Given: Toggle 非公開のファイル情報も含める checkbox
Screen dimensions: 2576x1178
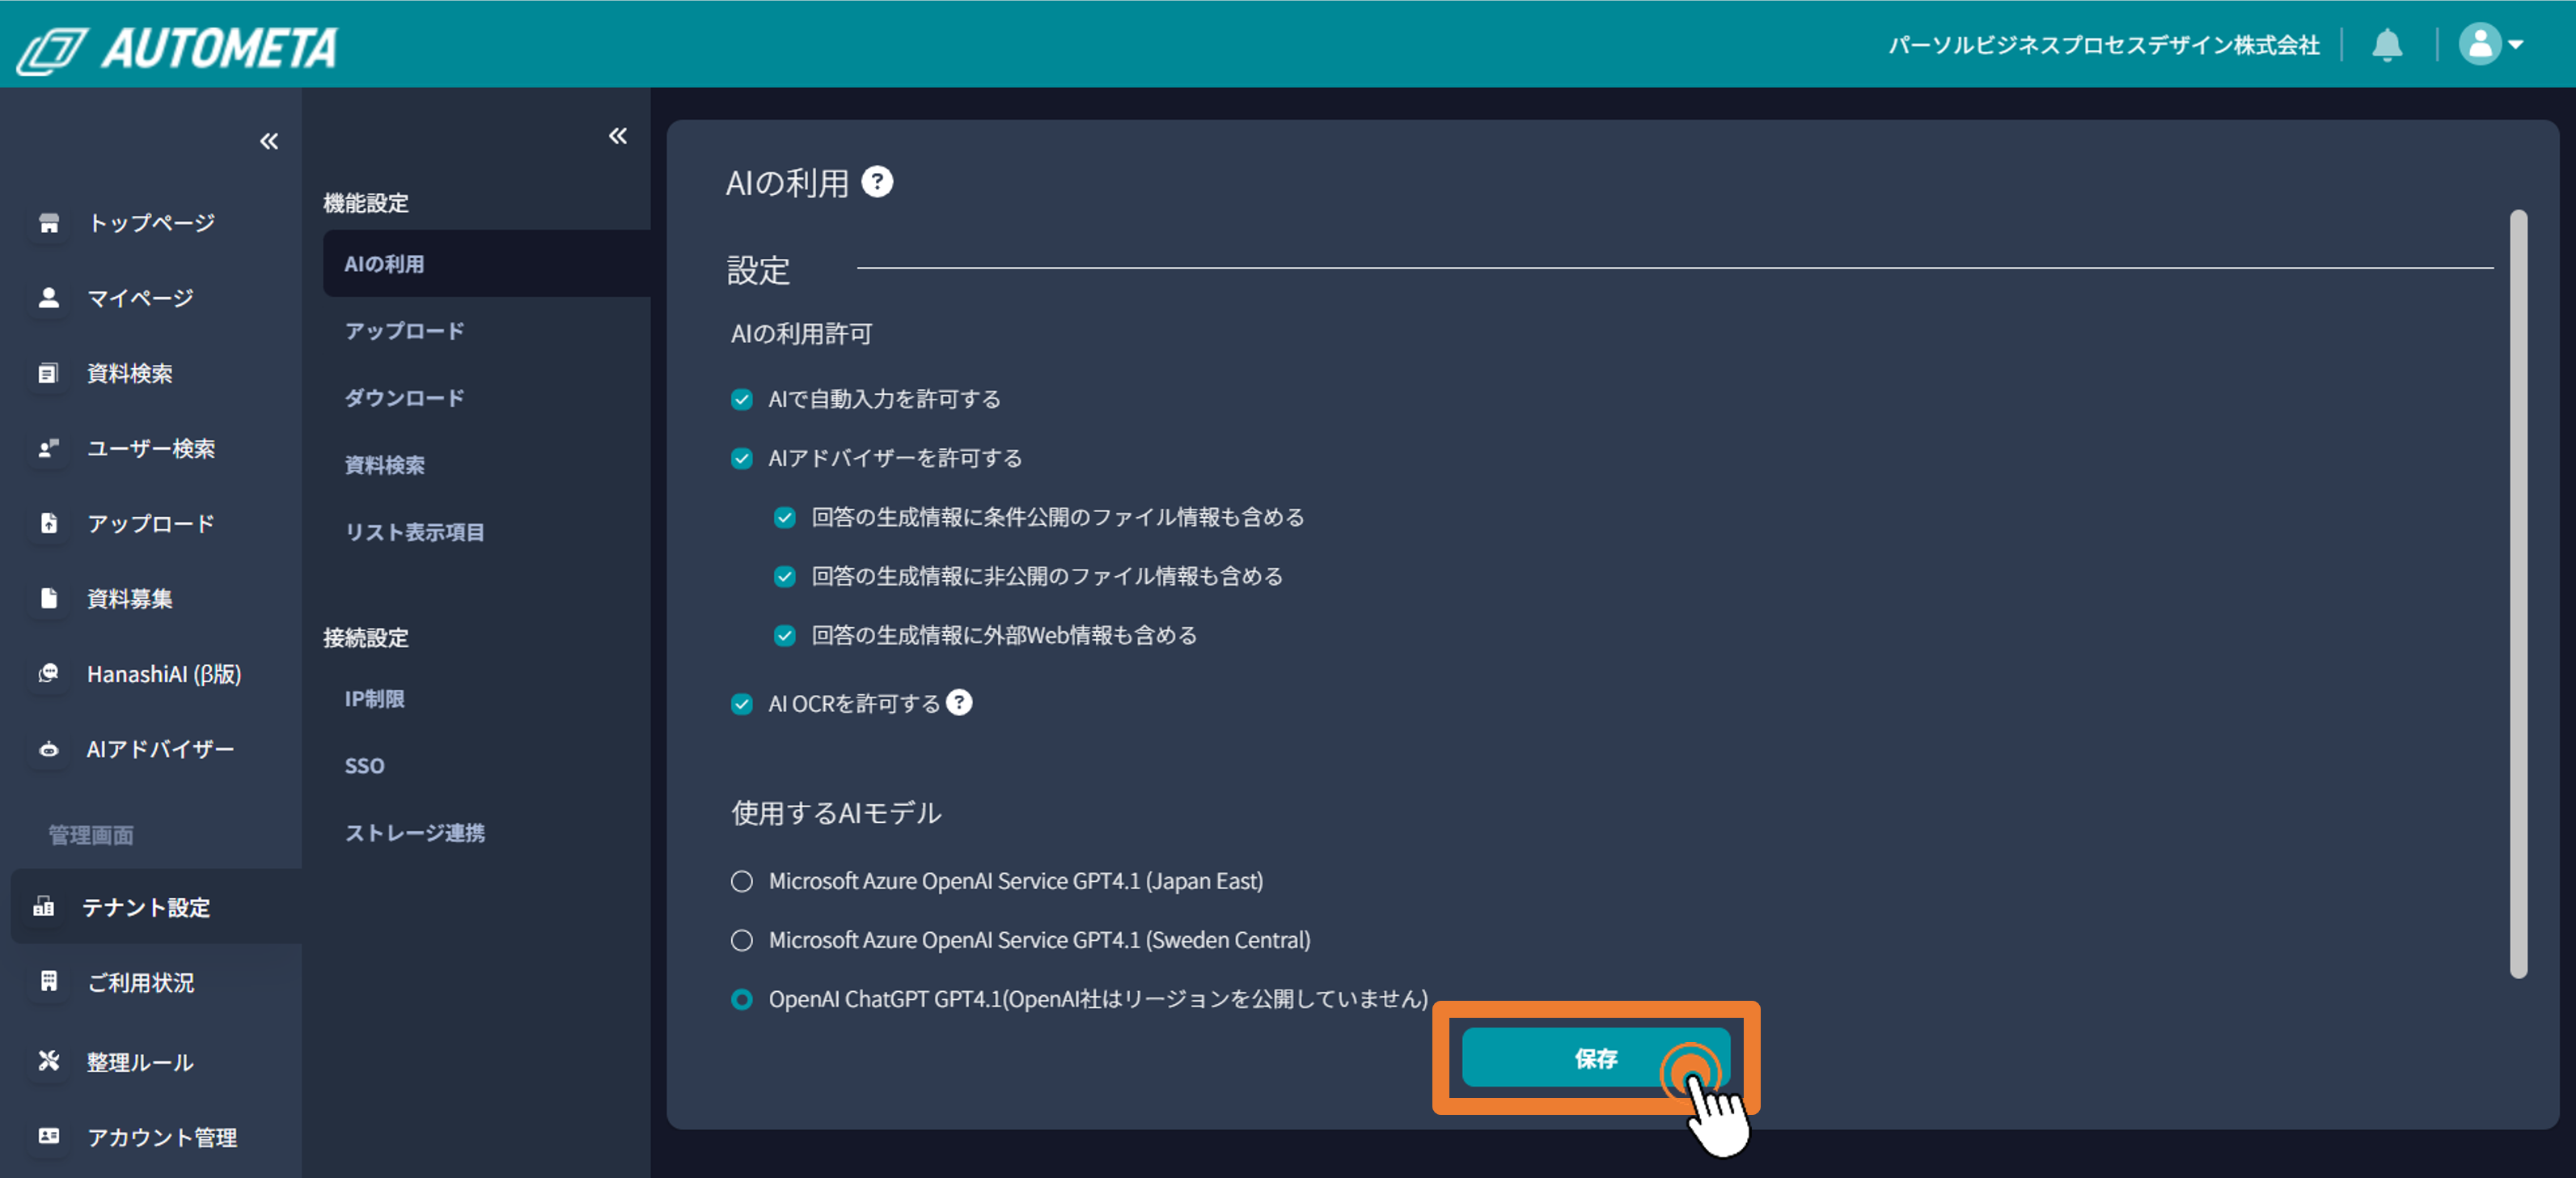Looking at the screenshot, I should (x=785, y=577).
